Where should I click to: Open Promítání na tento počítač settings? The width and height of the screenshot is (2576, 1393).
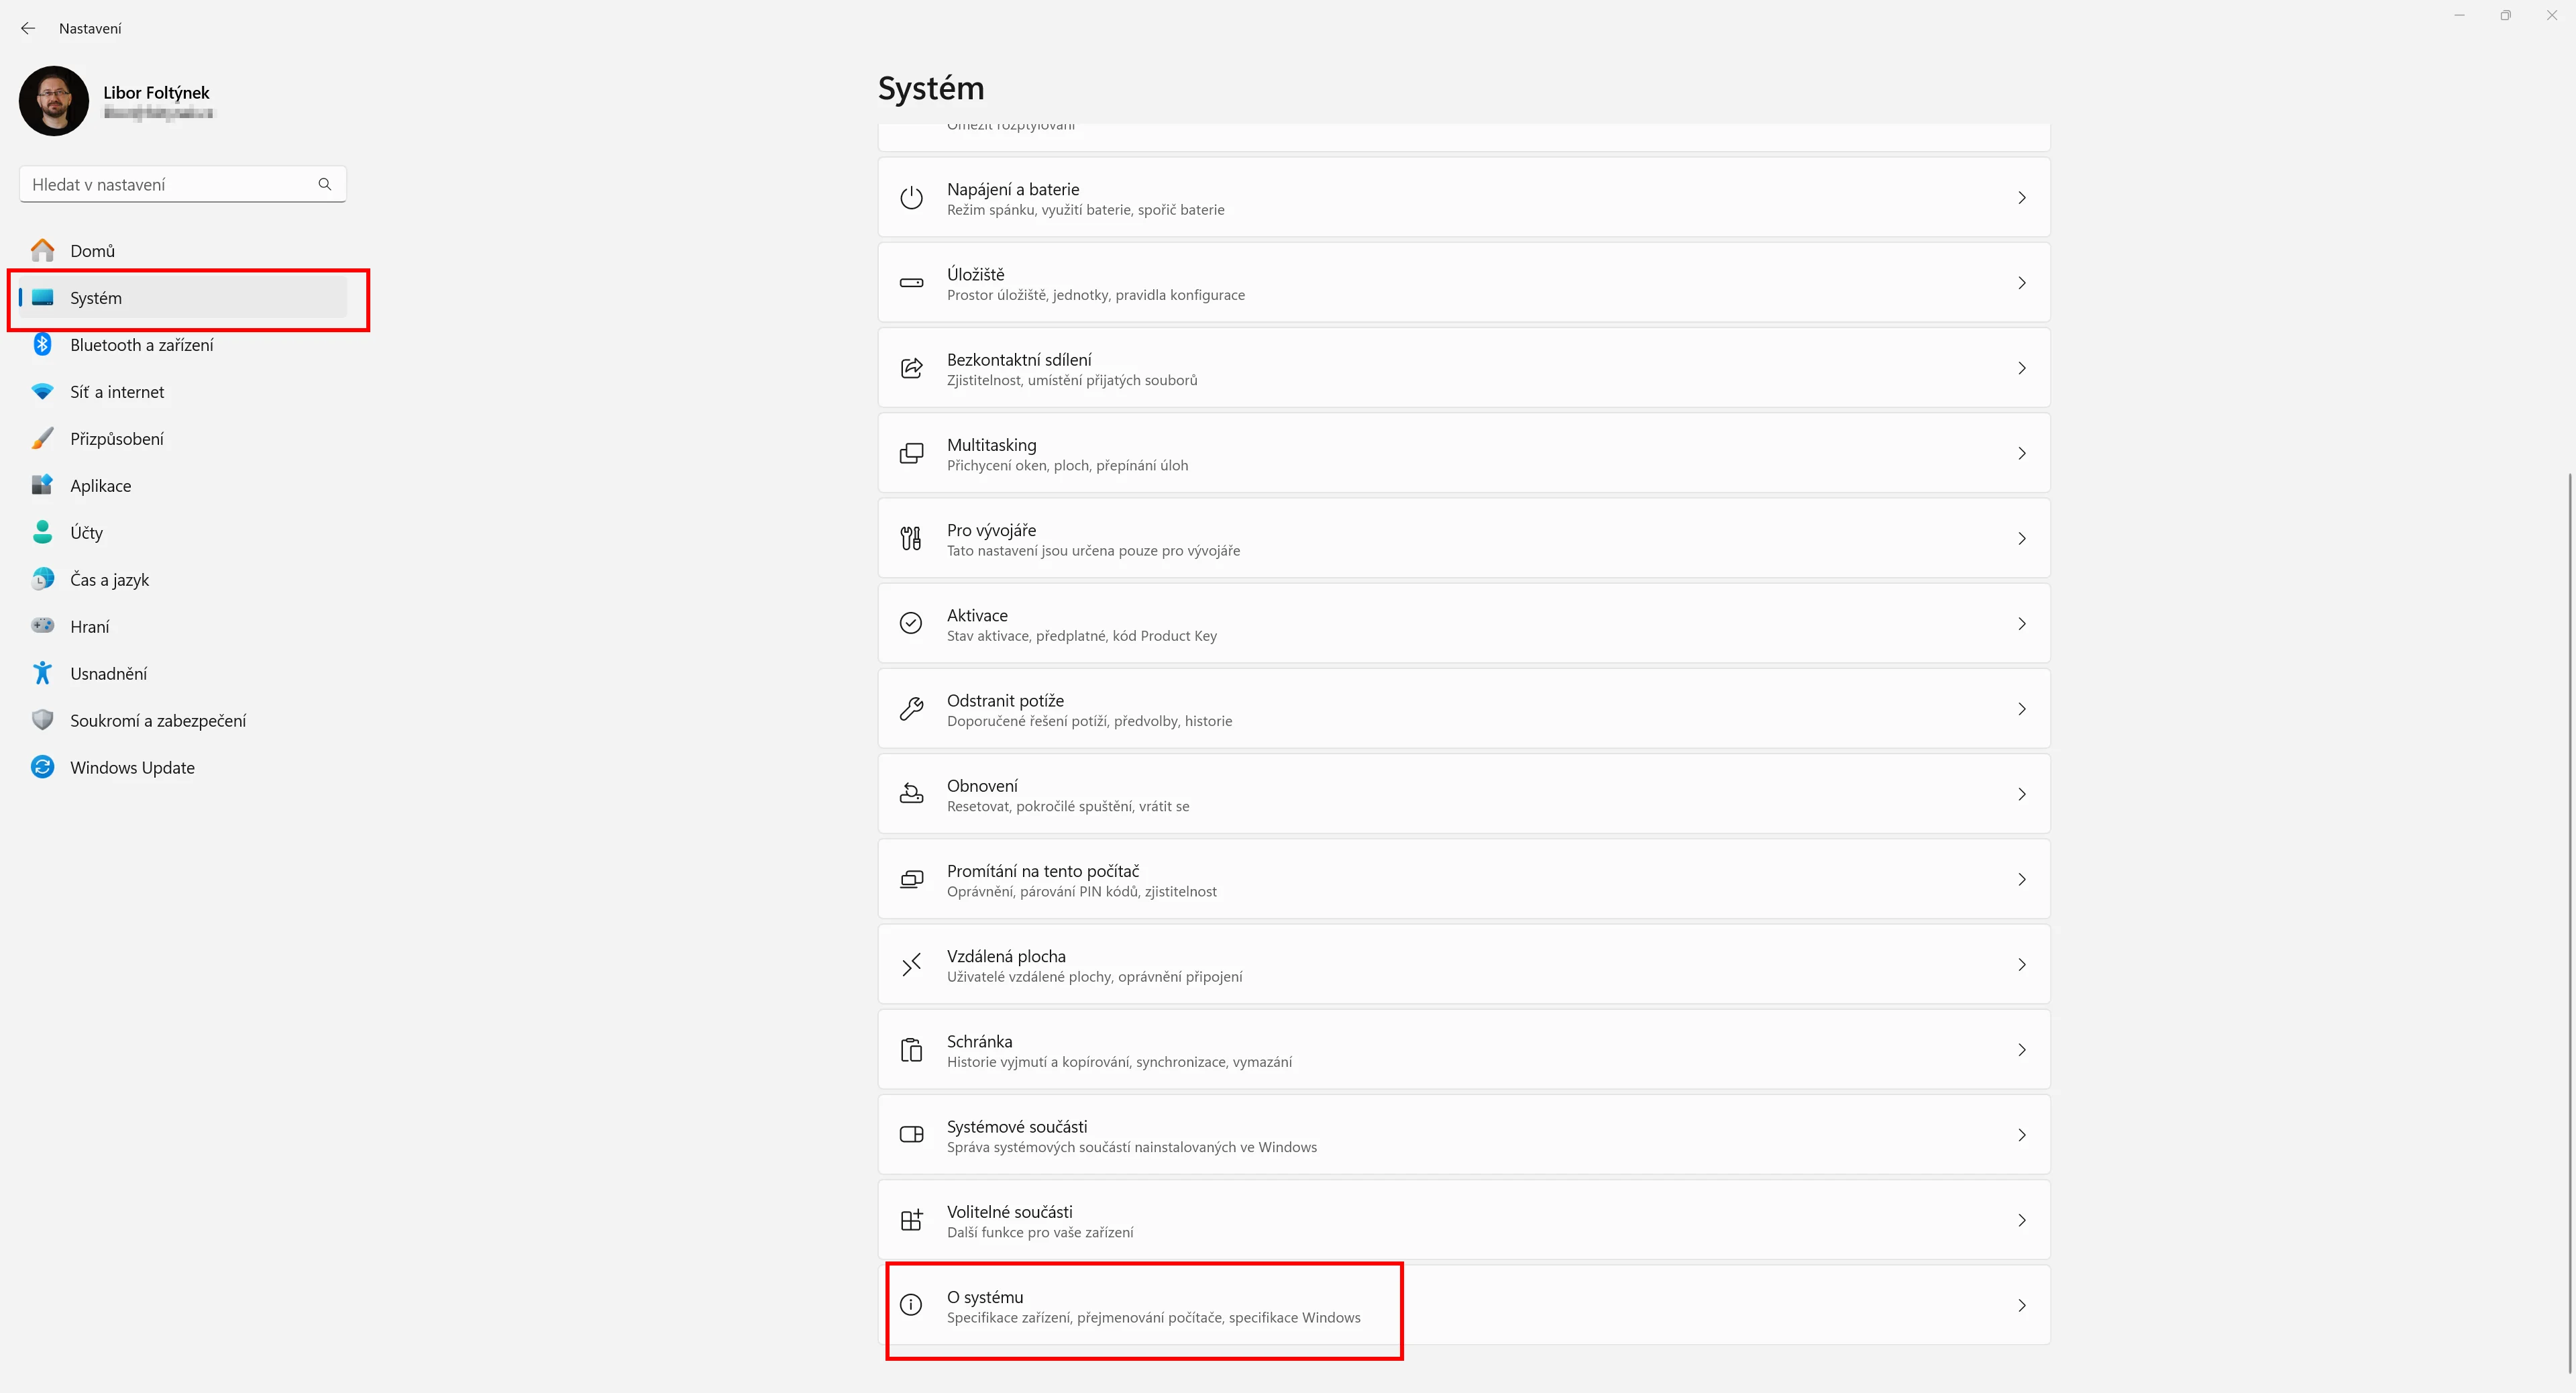click(1464, 880)
